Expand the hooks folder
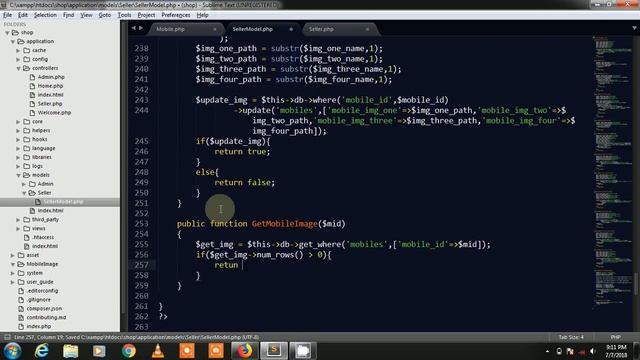 (18, 140)
